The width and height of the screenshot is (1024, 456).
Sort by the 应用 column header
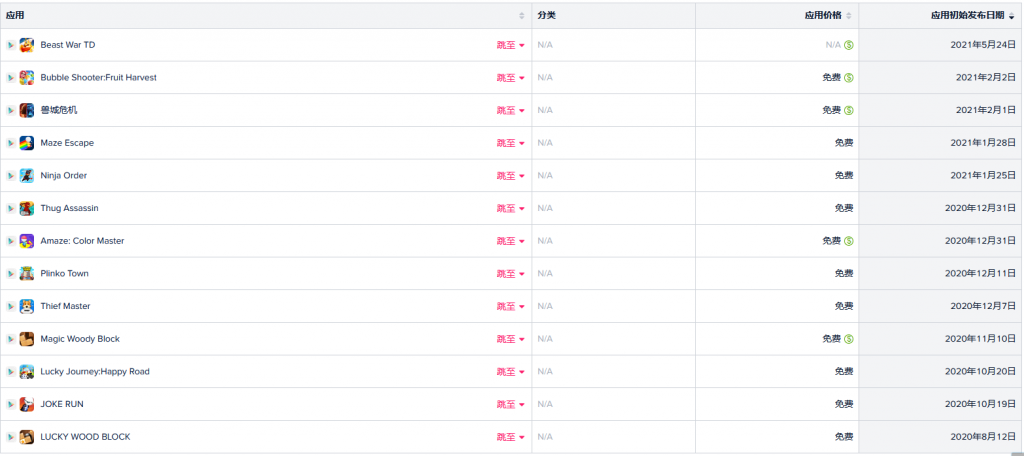(15, 15)
